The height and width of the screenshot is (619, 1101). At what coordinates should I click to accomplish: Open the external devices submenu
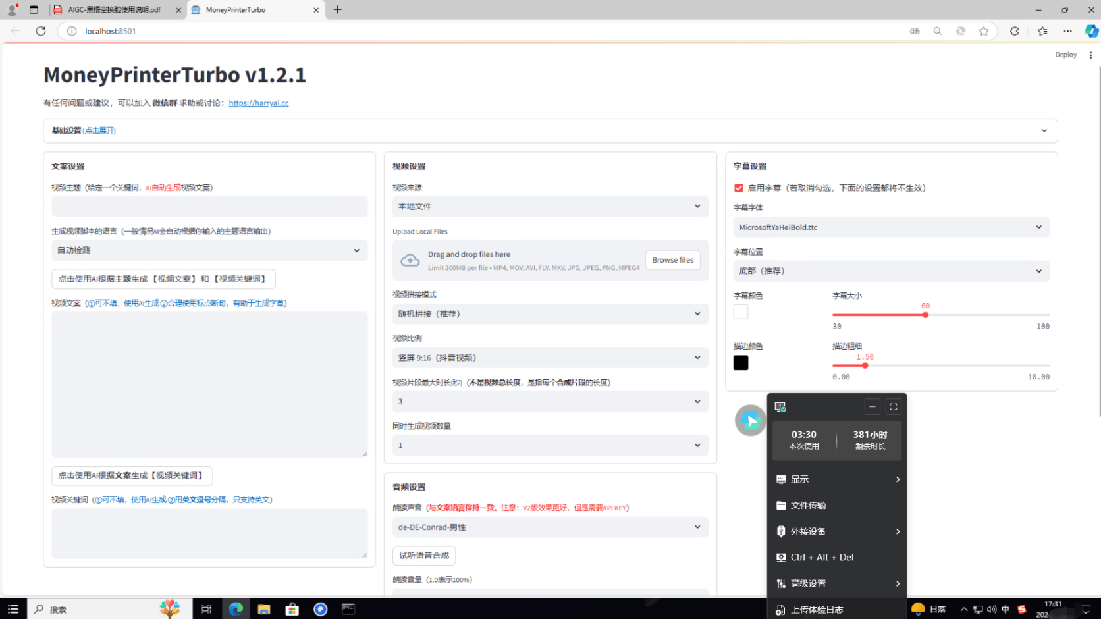(837, 531)
